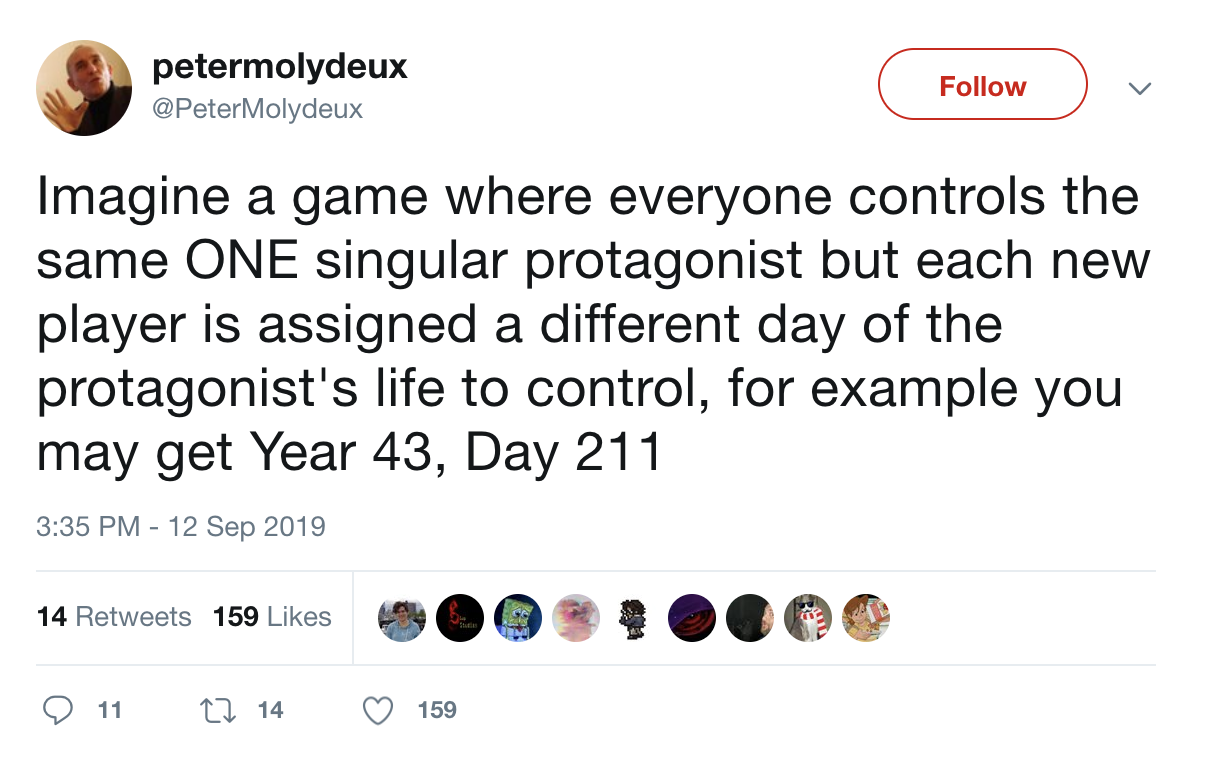Screen dimensions: 1230x764
Task: Follow the petermolydeux account
Action: click(x=982, y=85)
